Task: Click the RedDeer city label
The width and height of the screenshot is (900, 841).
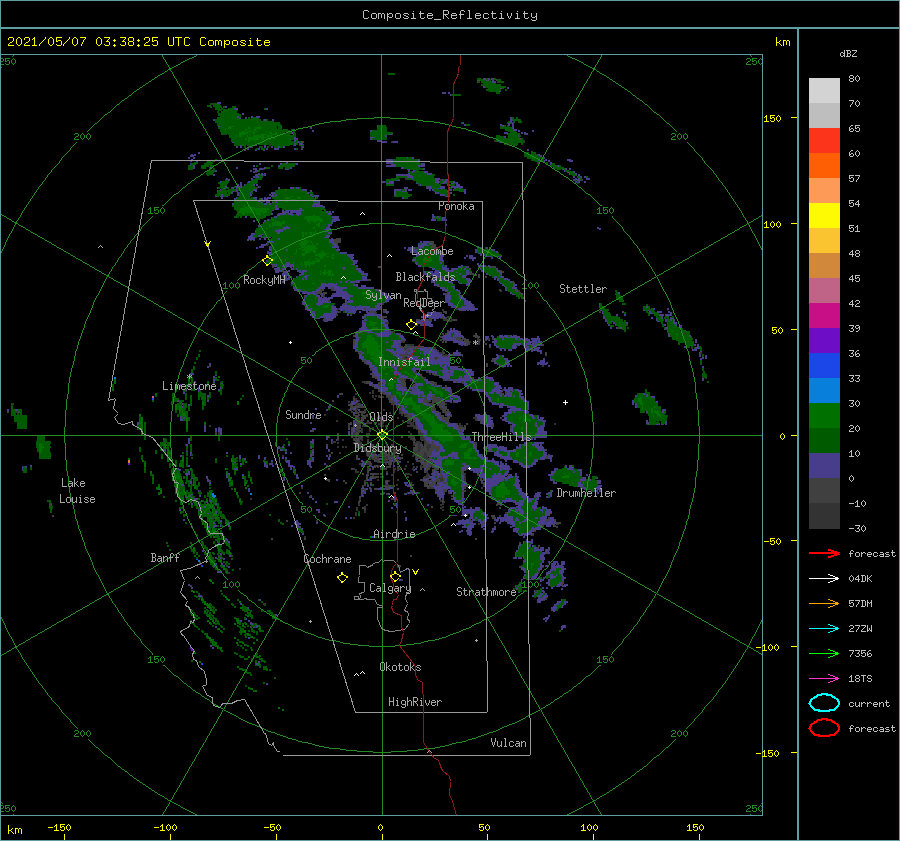Action: tap(424, 303)
